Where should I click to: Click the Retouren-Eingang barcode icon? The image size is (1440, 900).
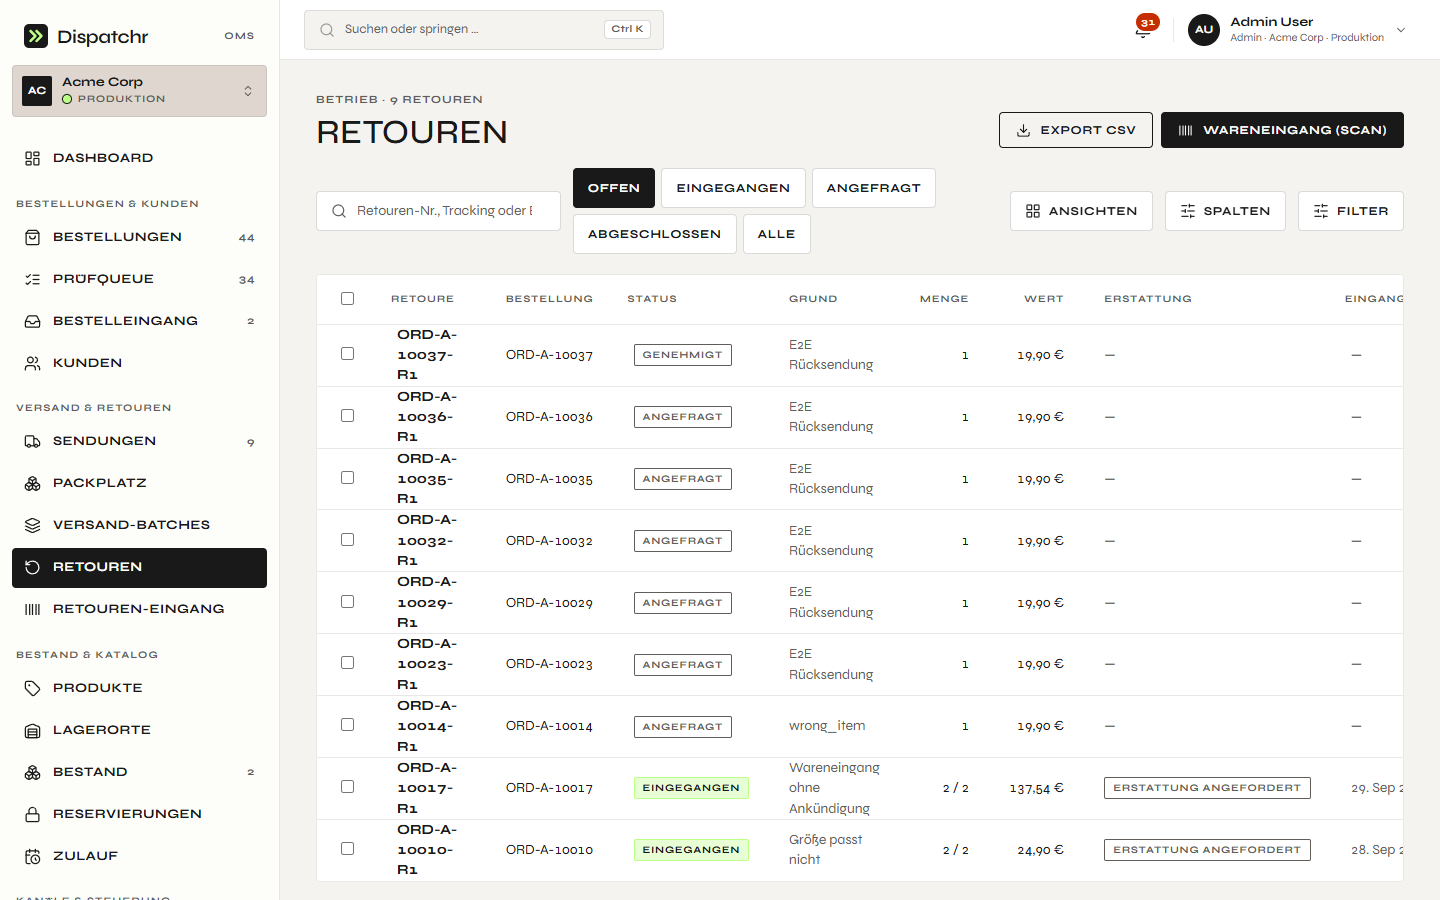(33, 609)
